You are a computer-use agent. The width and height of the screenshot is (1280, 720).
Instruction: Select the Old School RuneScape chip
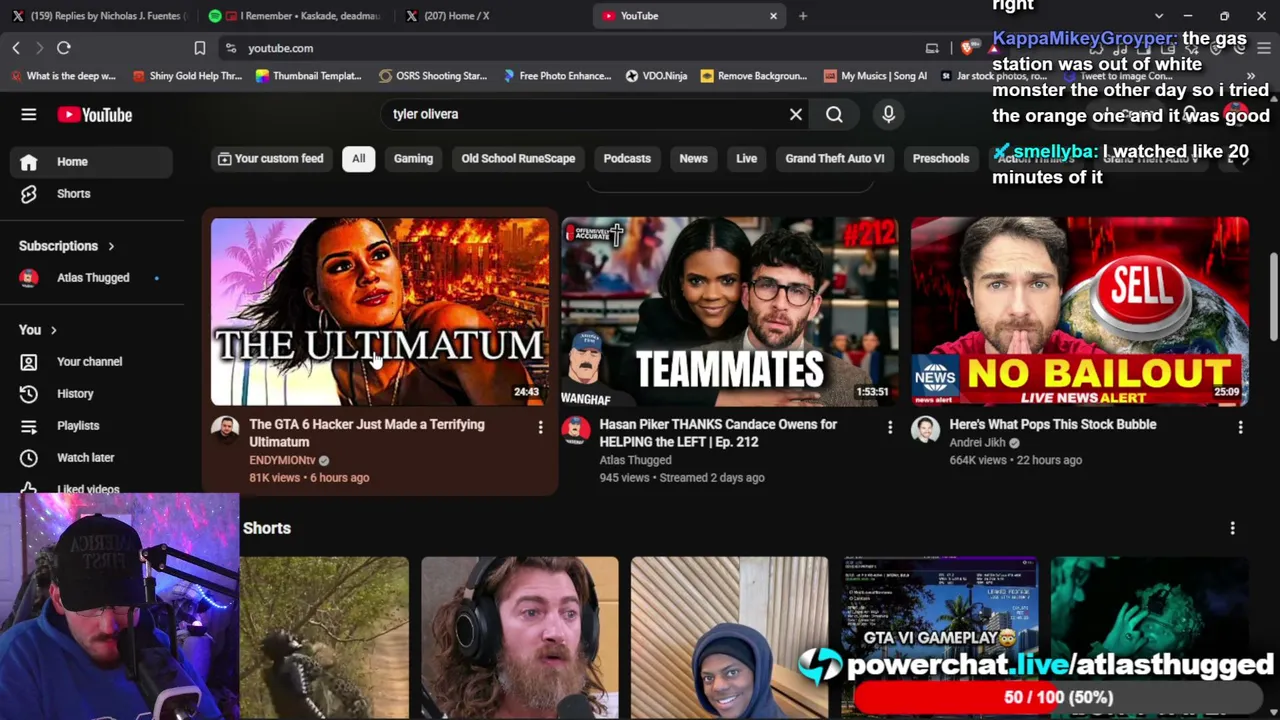tap(518, 159)
